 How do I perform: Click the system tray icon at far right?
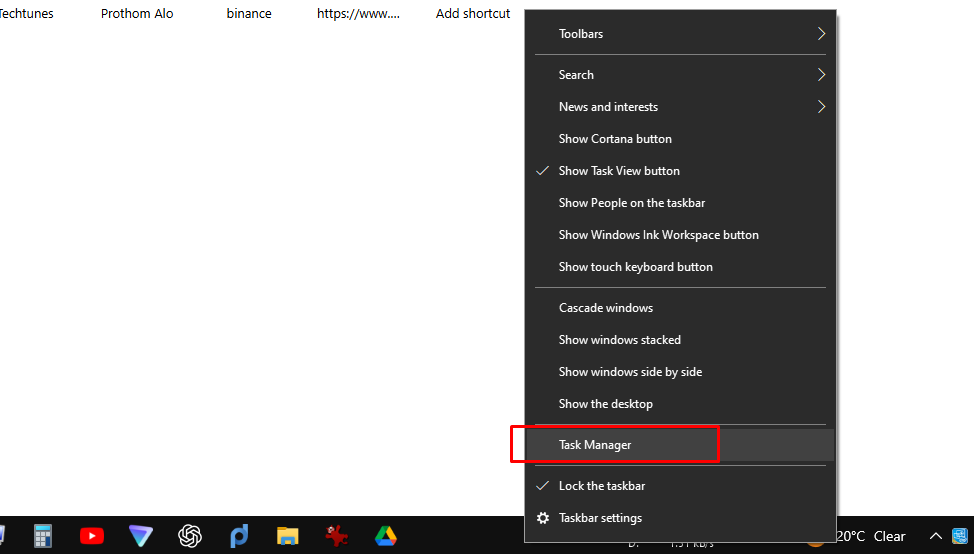[x=960, y=536]
